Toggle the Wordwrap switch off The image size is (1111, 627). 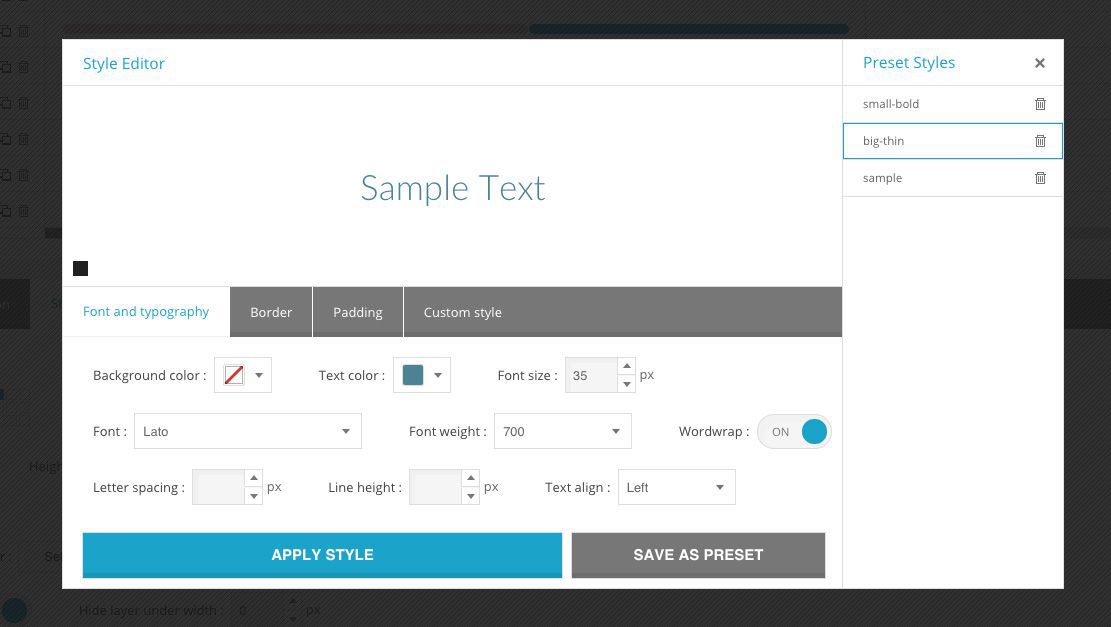click(x=794, y=432)
